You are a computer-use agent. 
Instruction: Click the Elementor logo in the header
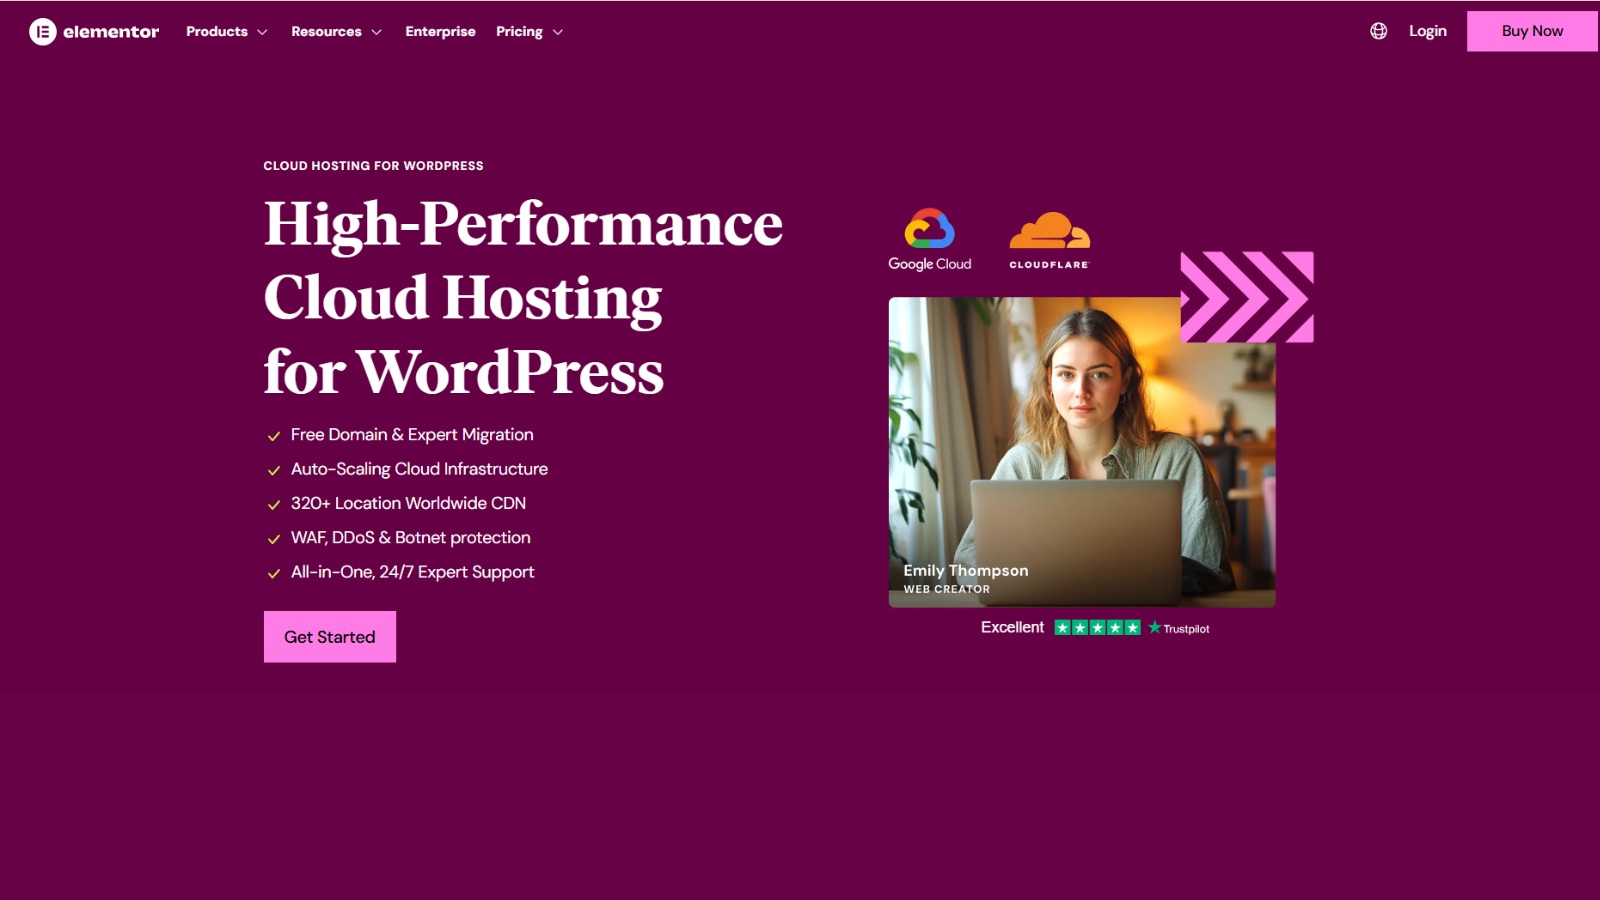tap(93, 31)
